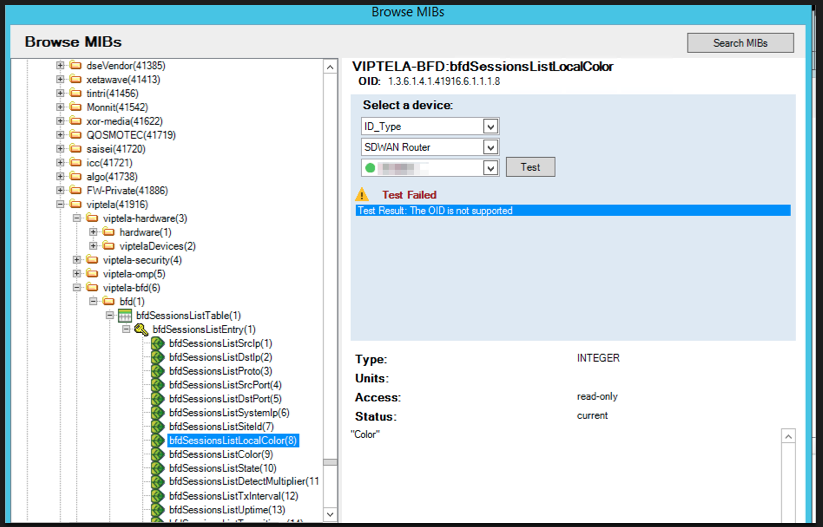Viewport: 823px width, 527px height.
Task: Click the OID value 1.3.6.1.4.1.41916.6.1.1.1.8
Action: [x=444, y=81]
